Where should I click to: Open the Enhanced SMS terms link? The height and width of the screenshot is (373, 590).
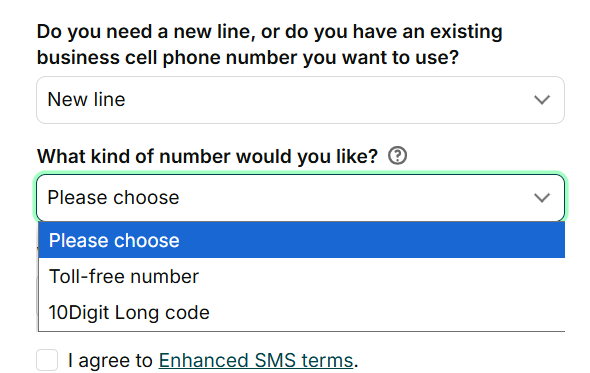click(x=256, y=360)
